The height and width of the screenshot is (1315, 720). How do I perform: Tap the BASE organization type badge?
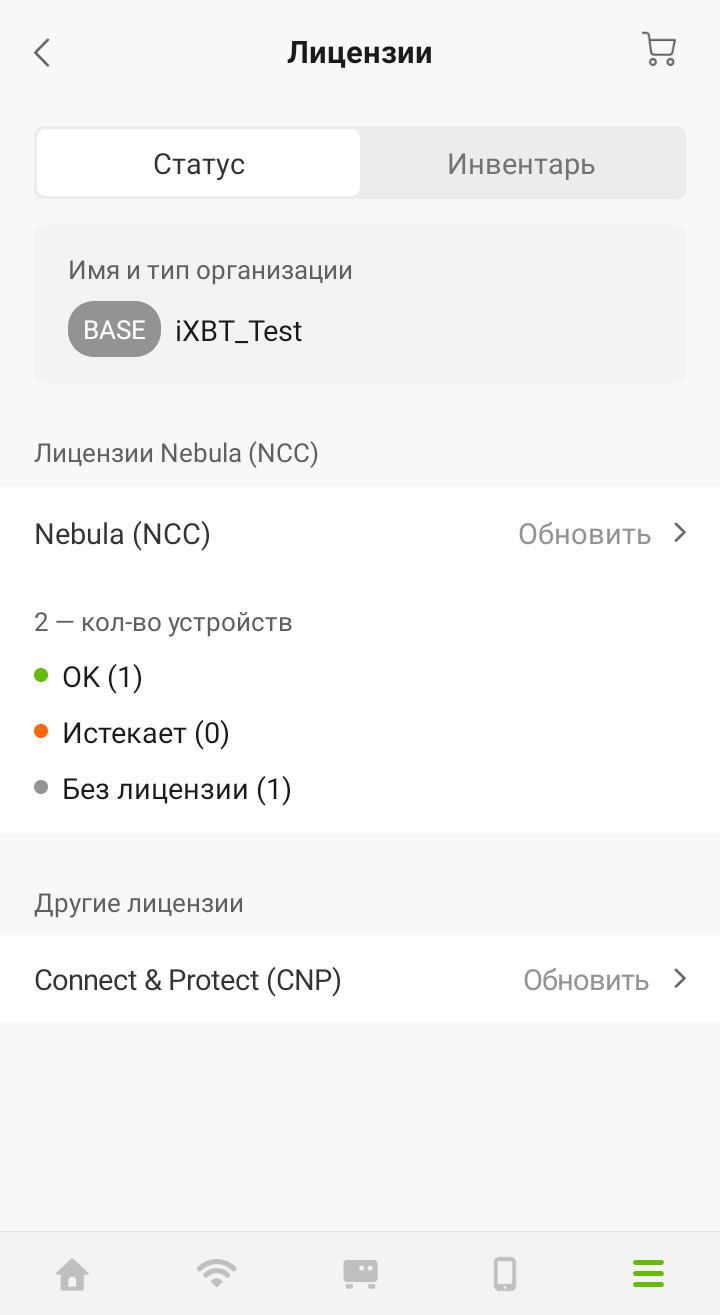click(114, 330)
